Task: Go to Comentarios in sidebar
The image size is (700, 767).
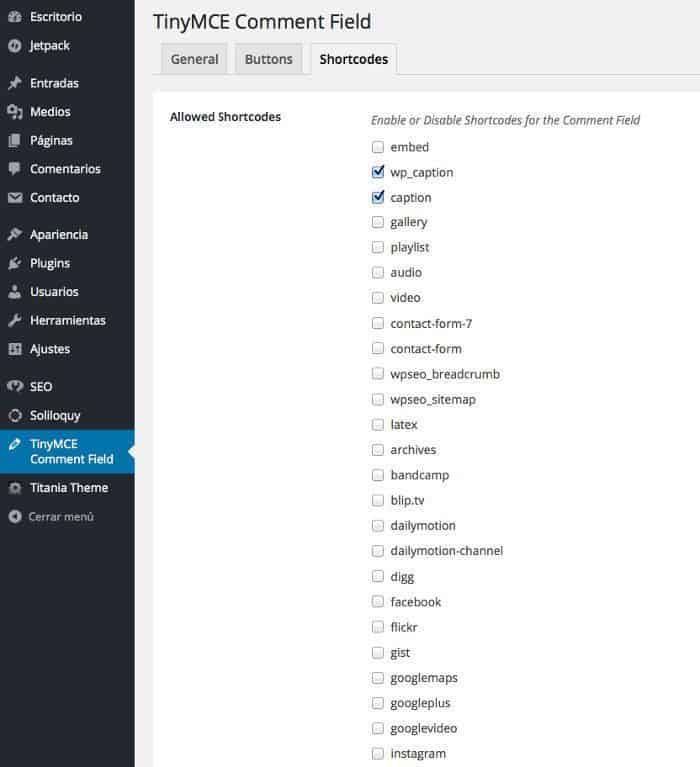Action: [67, 169]
